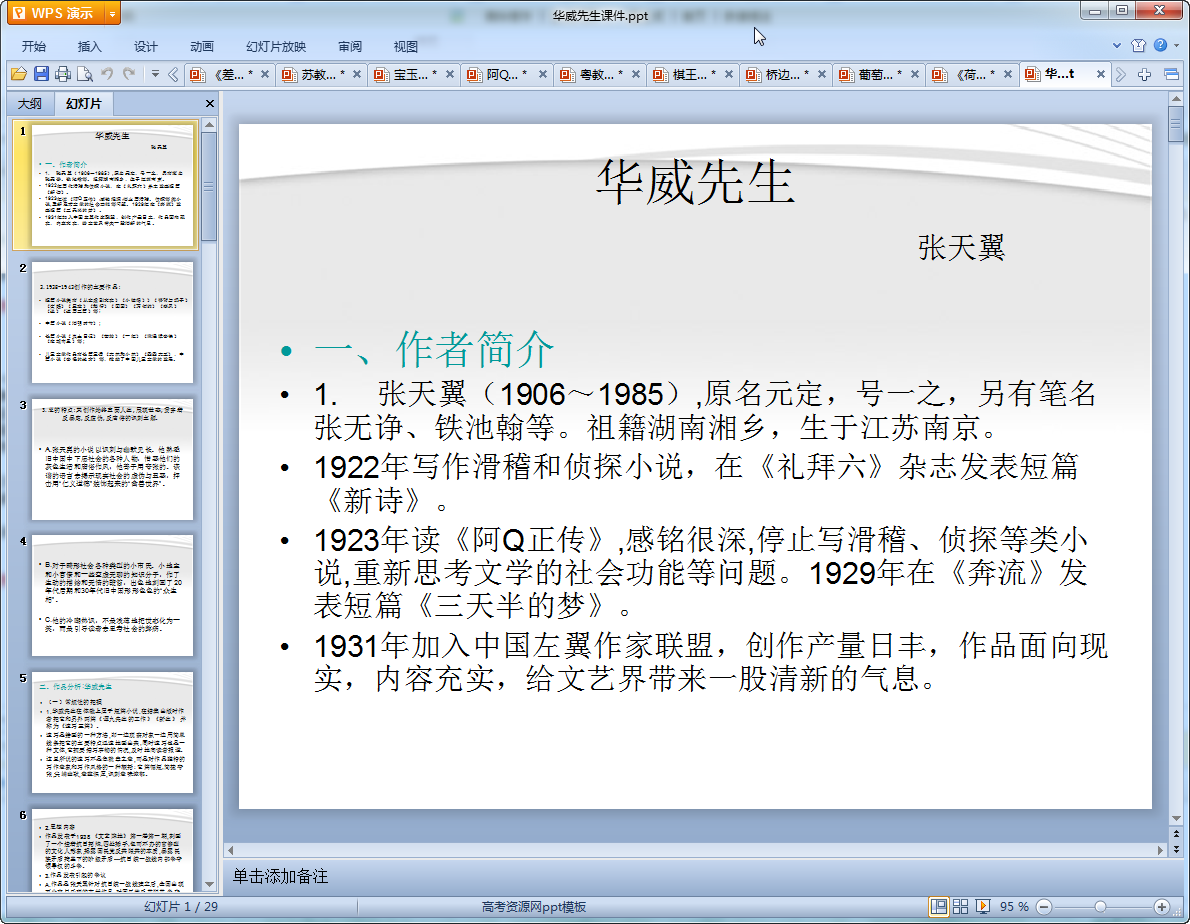Switch to the 大纲 outline pane tab
The width and height of the screenshot is (1190, 924).
coord(30,104)
